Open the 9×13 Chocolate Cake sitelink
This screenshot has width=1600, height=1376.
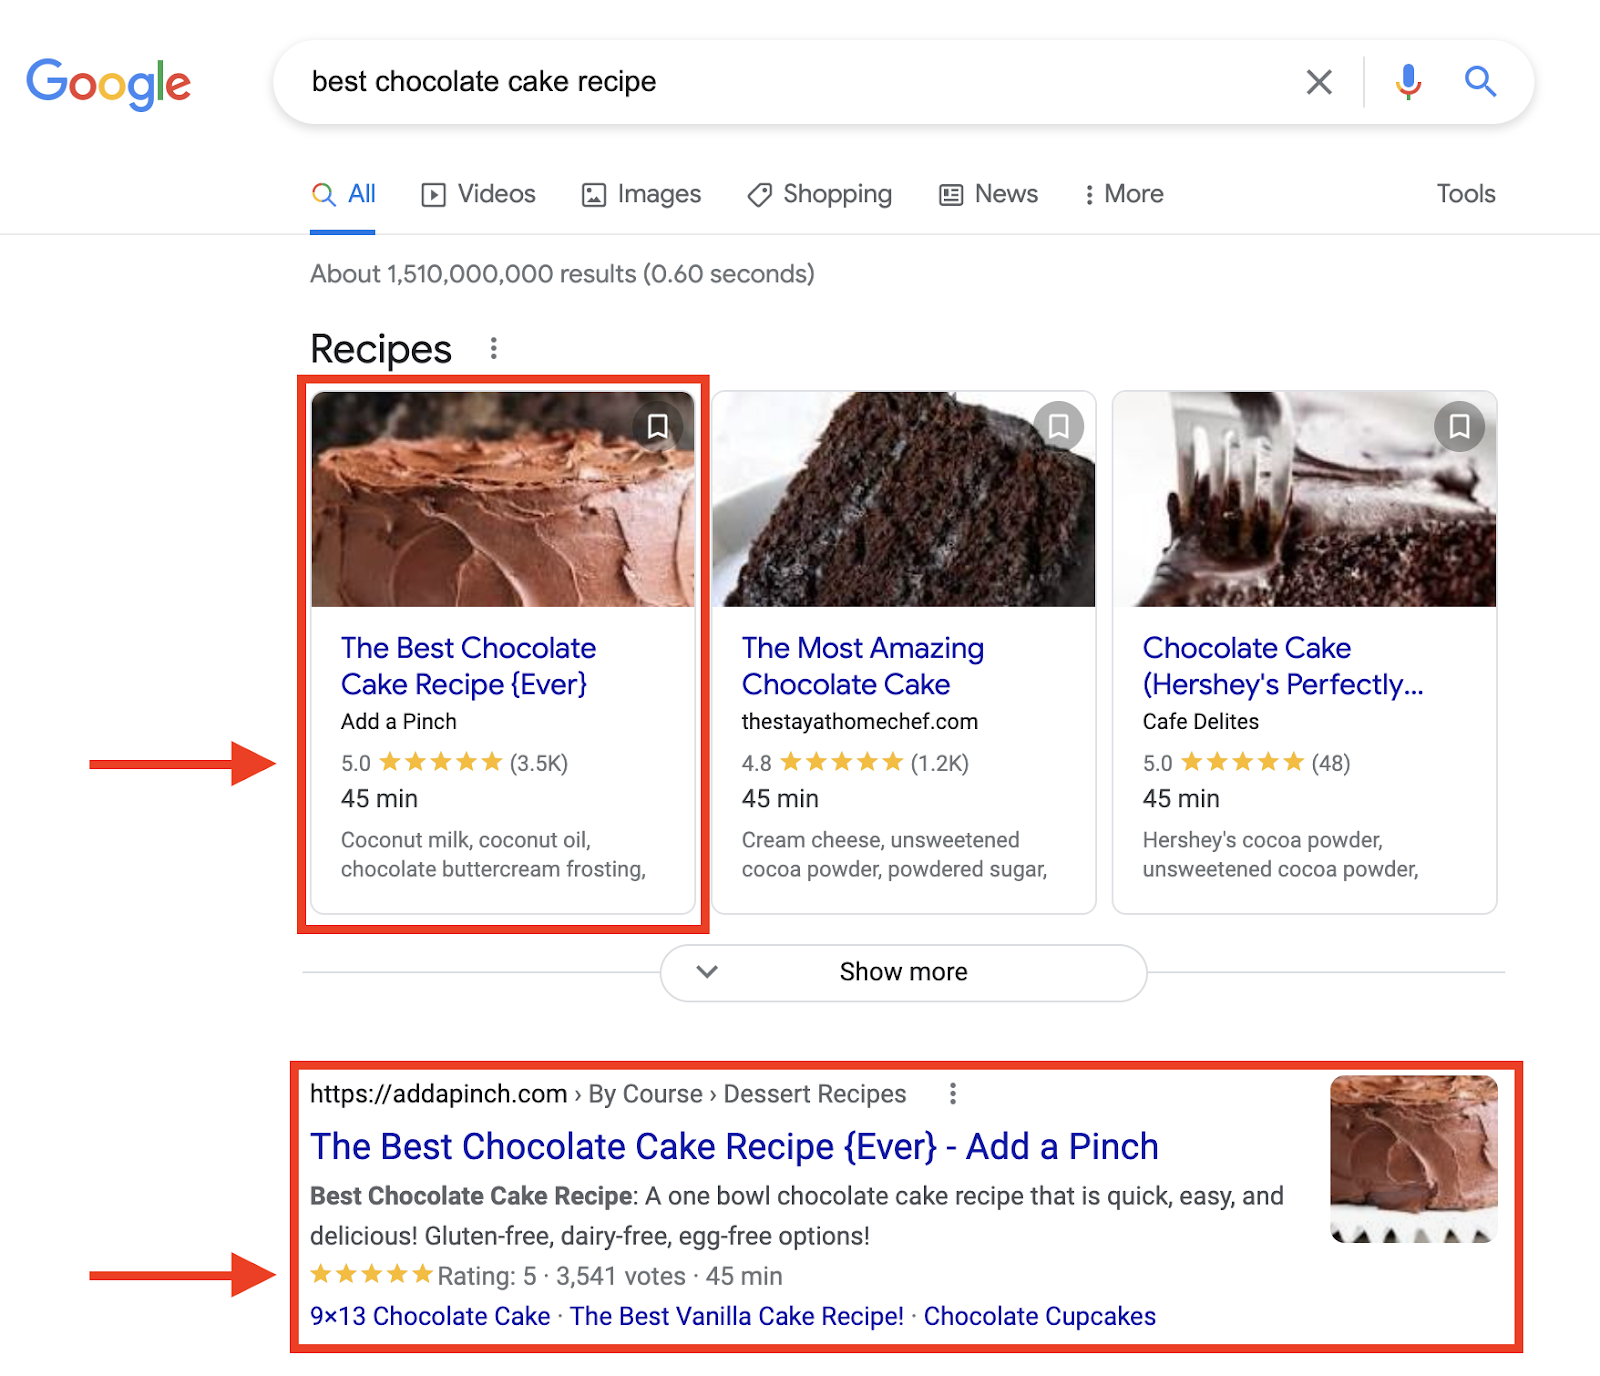430,1316
